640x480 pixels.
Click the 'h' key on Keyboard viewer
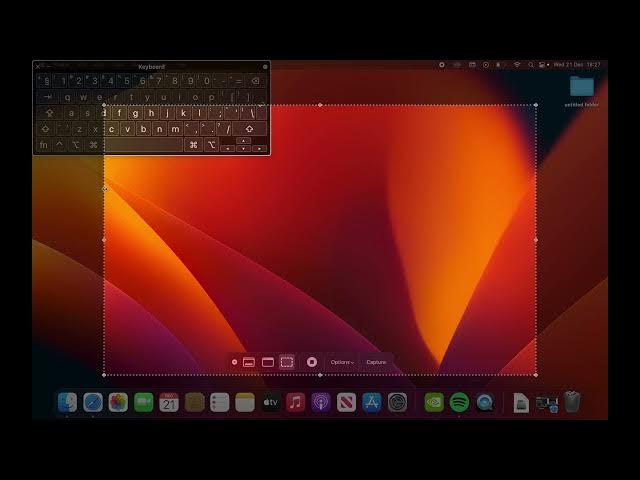click(x=151, y=113)
